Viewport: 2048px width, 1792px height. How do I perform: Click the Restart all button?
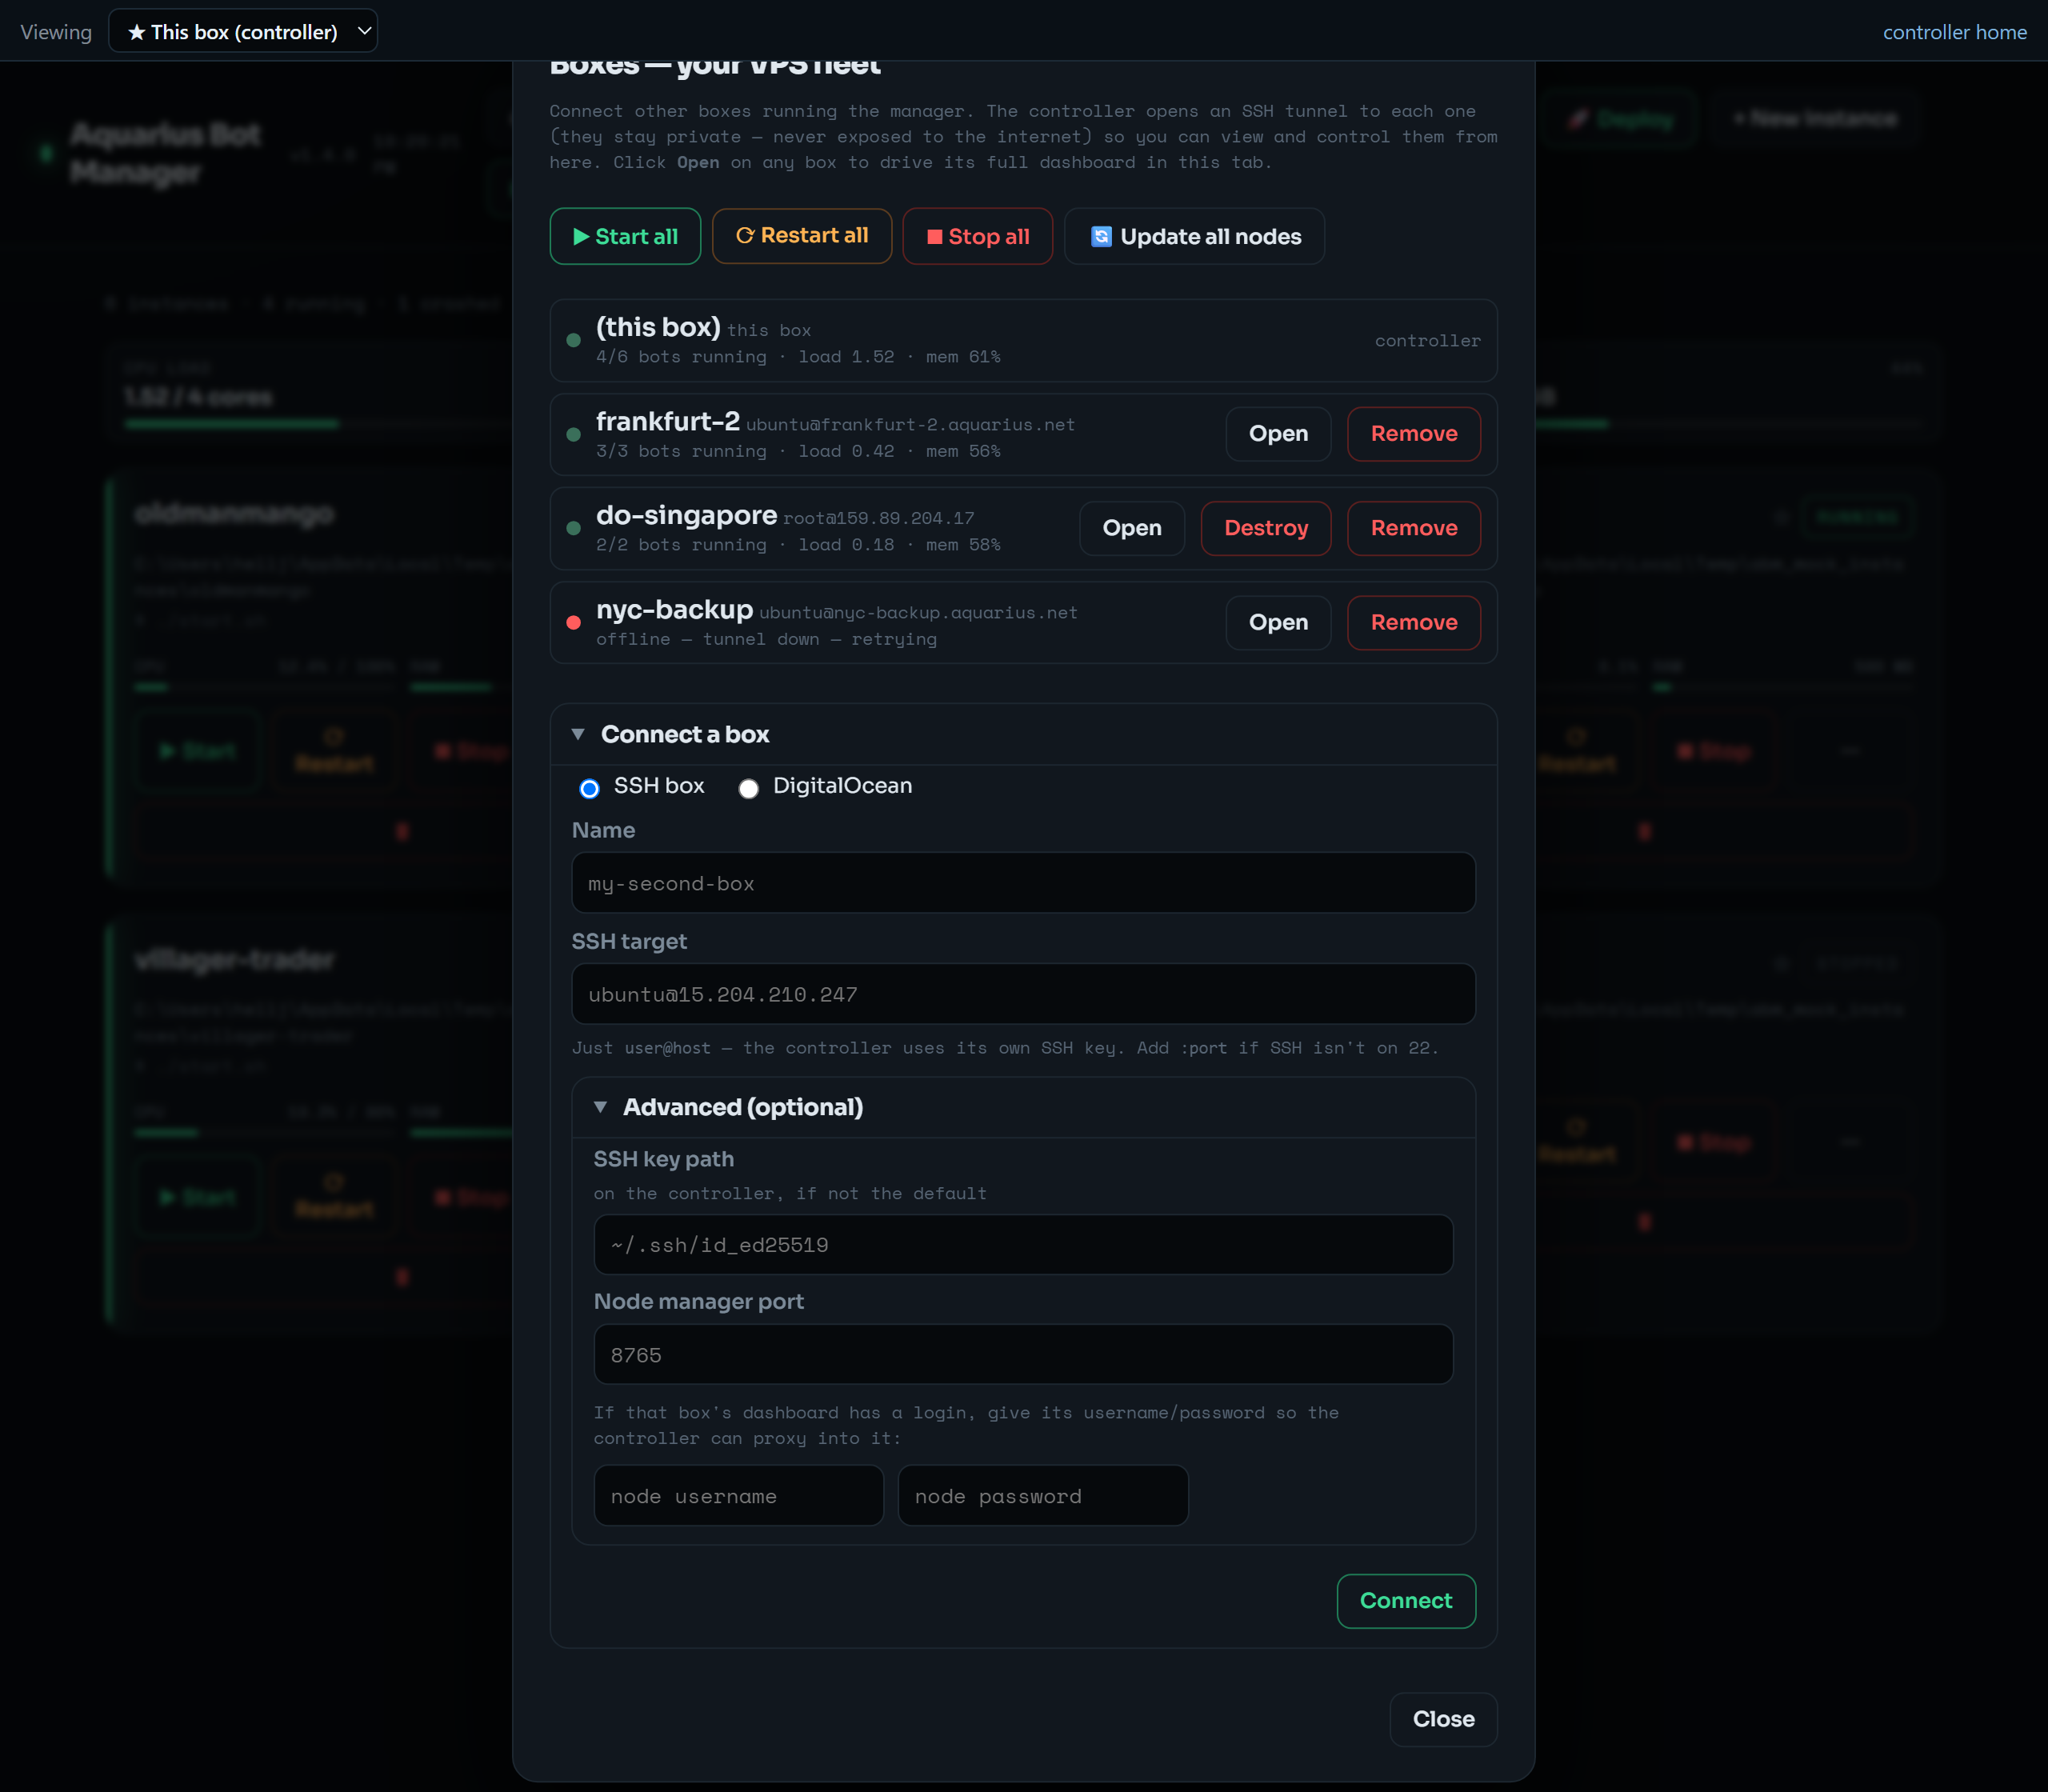[801, 236]
